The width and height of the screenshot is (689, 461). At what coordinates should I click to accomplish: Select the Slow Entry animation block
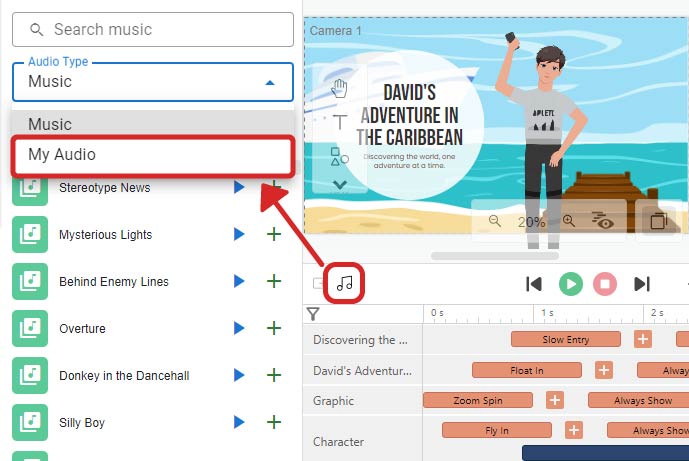tap(566, 340)
